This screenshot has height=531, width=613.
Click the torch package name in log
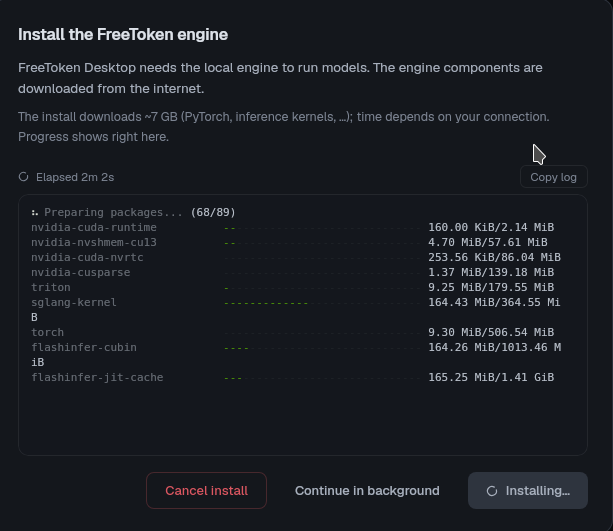point(47,332)
